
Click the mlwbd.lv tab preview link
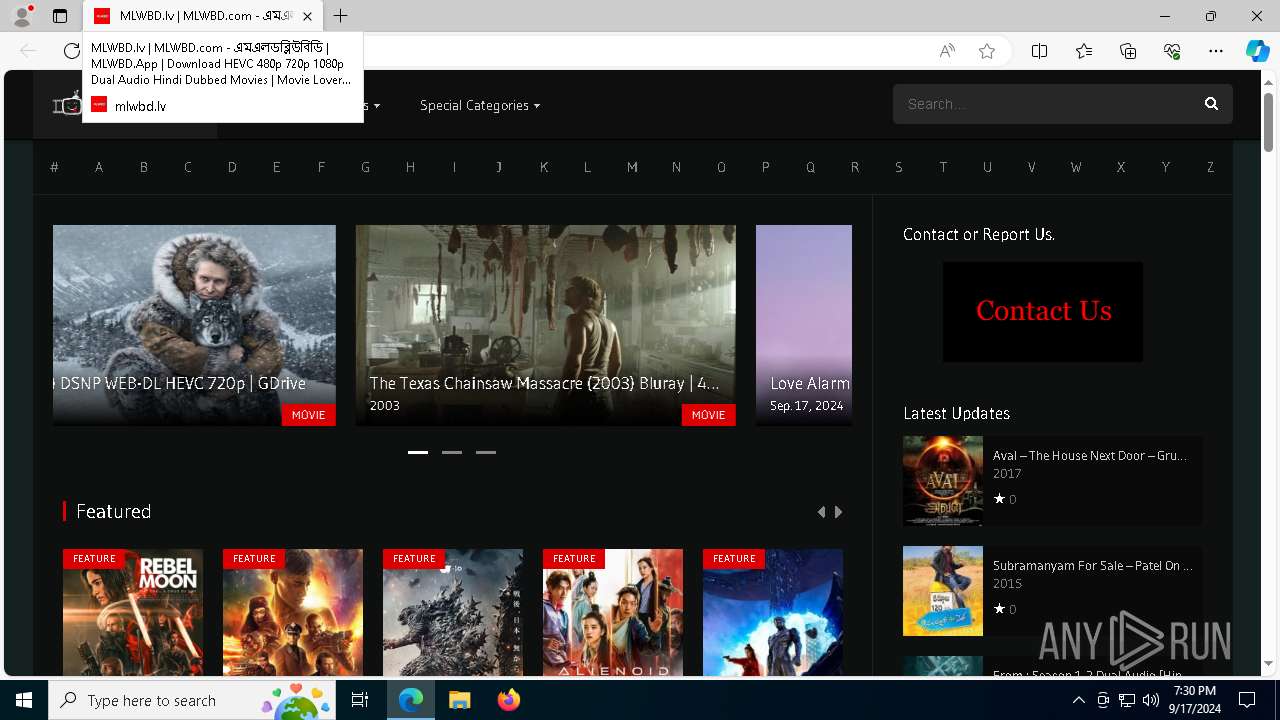tap(140, 105)
